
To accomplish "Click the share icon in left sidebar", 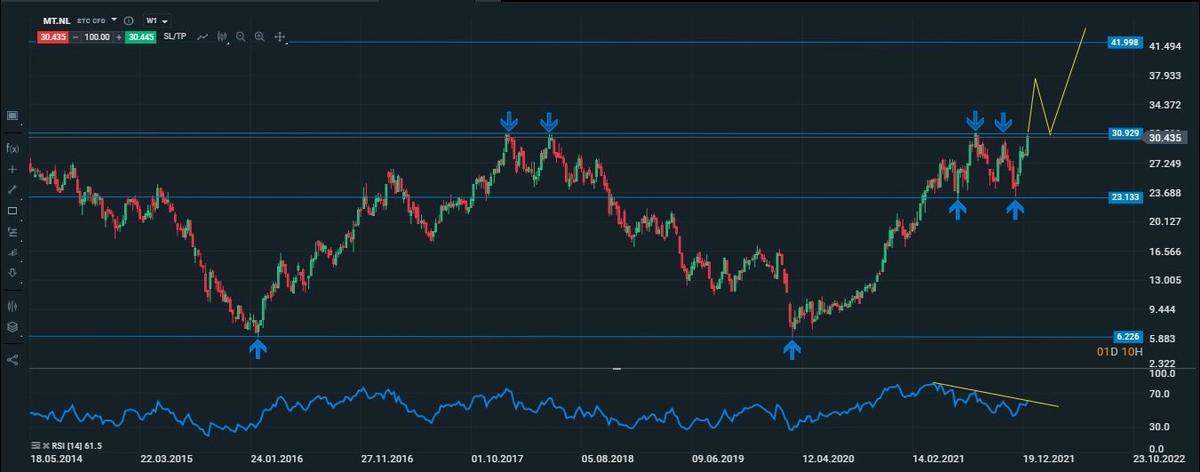I will (13, 359).
